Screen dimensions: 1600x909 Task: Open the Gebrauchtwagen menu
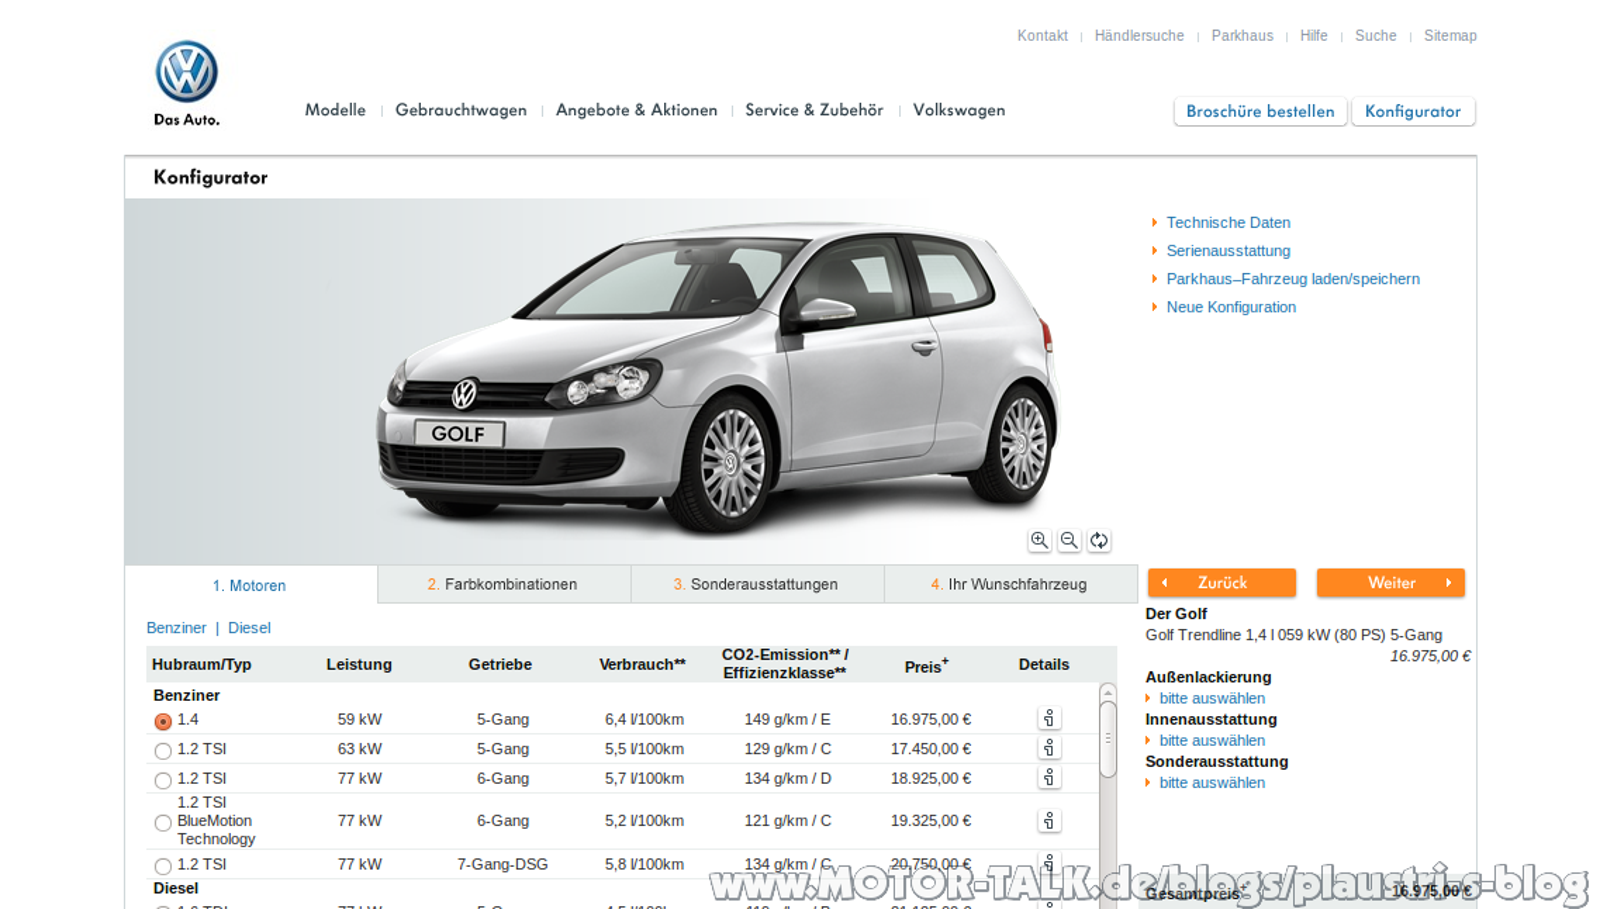pyautogui.click(x=461, y=110)
